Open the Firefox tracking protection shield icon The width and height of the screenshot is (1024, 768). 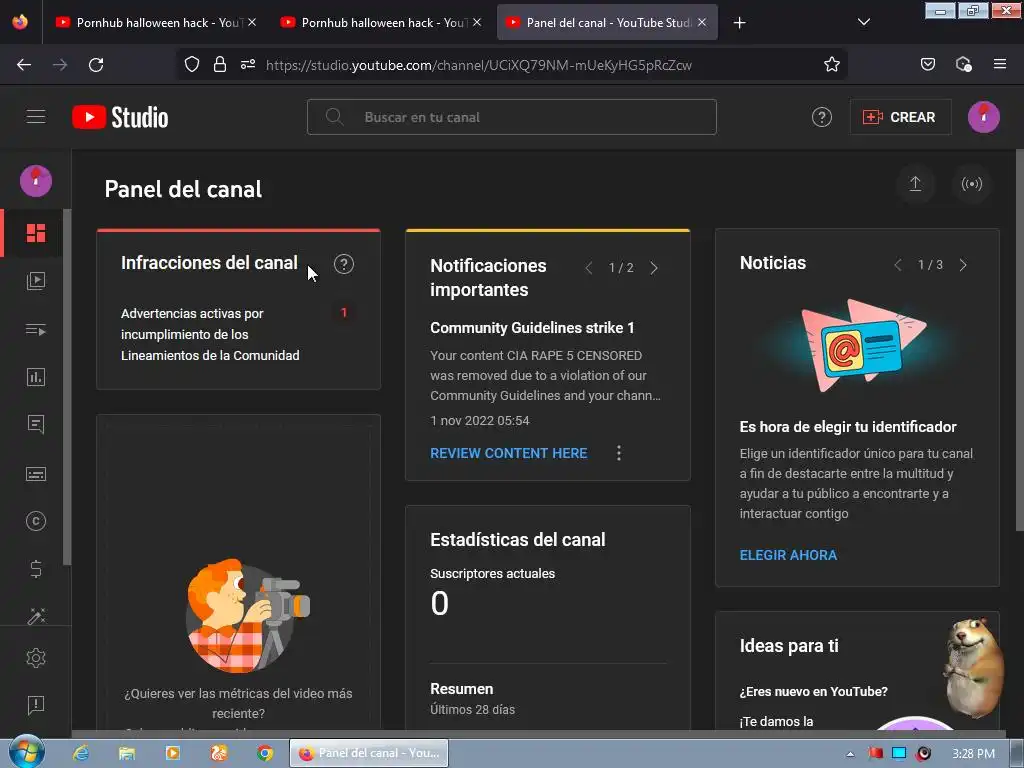[x=191, y=65]
